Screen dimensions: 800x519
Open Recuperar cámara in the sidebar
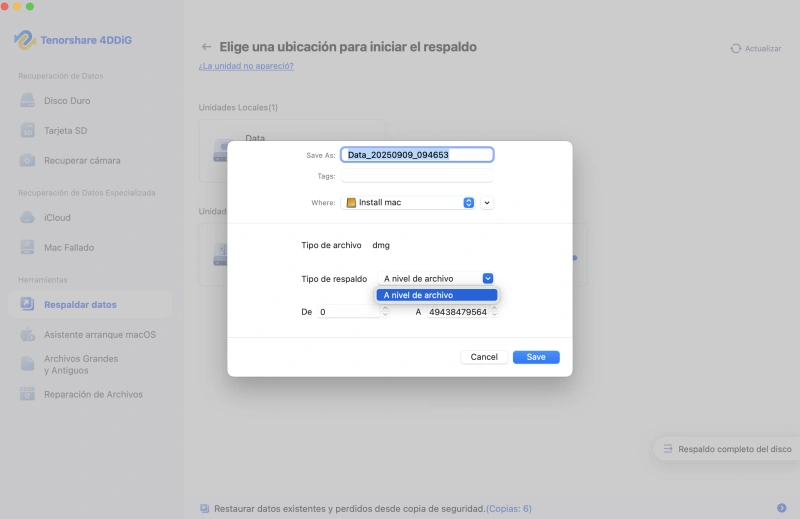(90, 160)
